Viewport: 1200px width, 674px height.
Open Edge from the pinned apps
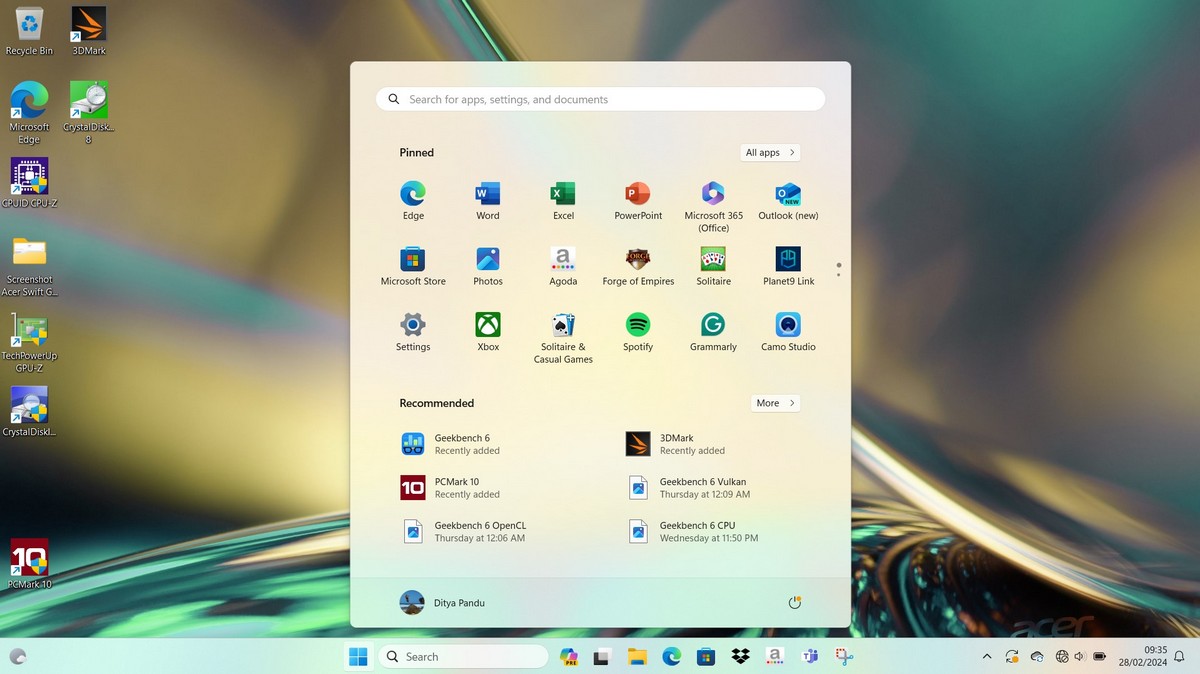point(413,201)
